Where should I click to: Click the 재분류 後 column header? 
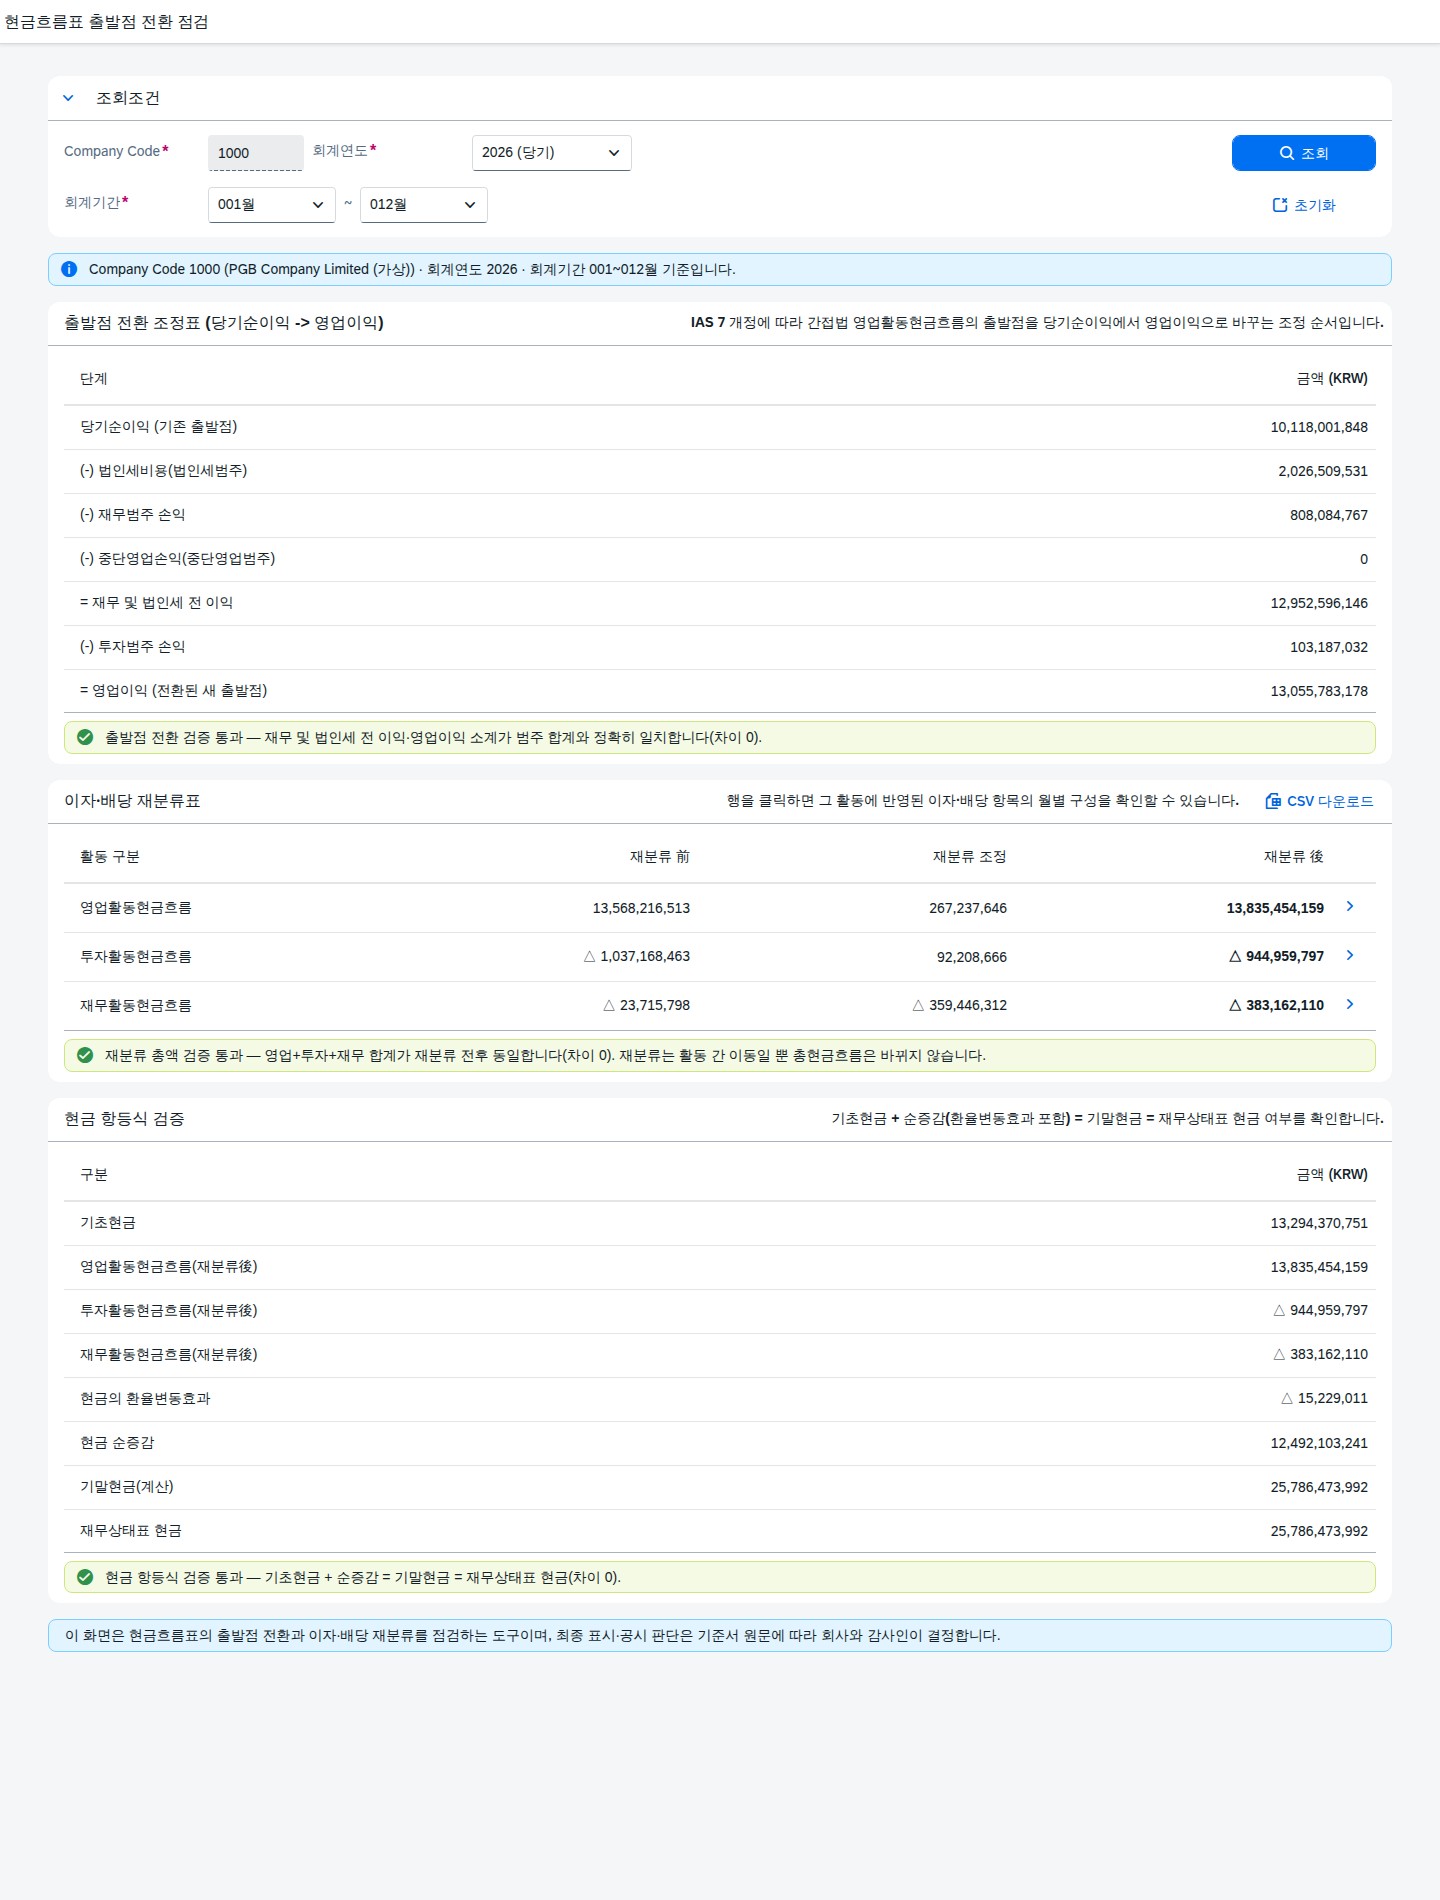(x=1293, y=857)
